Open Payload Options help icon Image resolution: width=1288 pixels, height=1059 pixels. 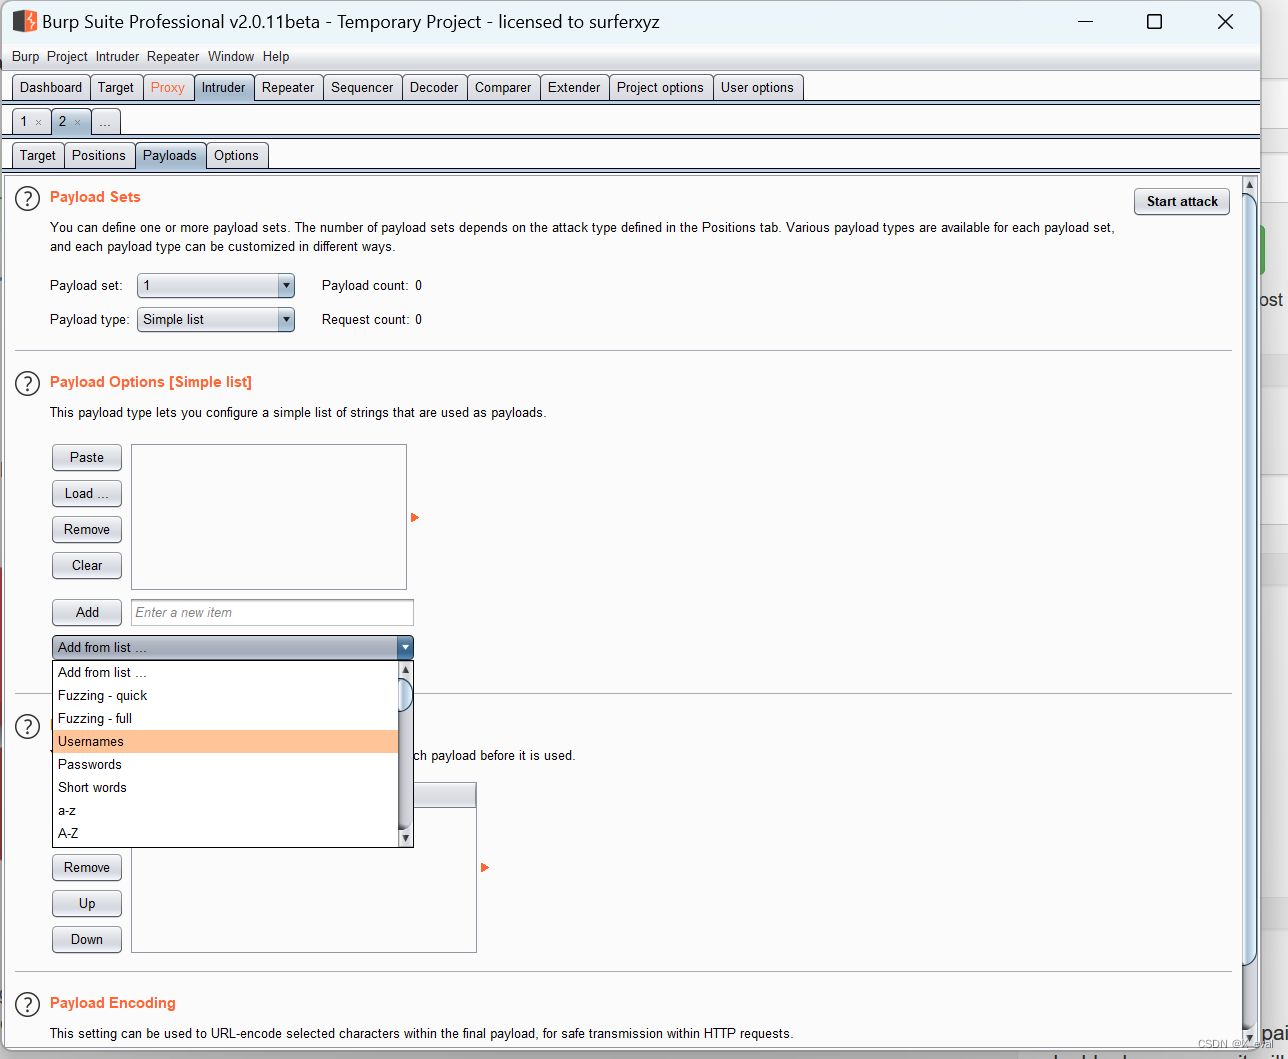pos(28,383)
